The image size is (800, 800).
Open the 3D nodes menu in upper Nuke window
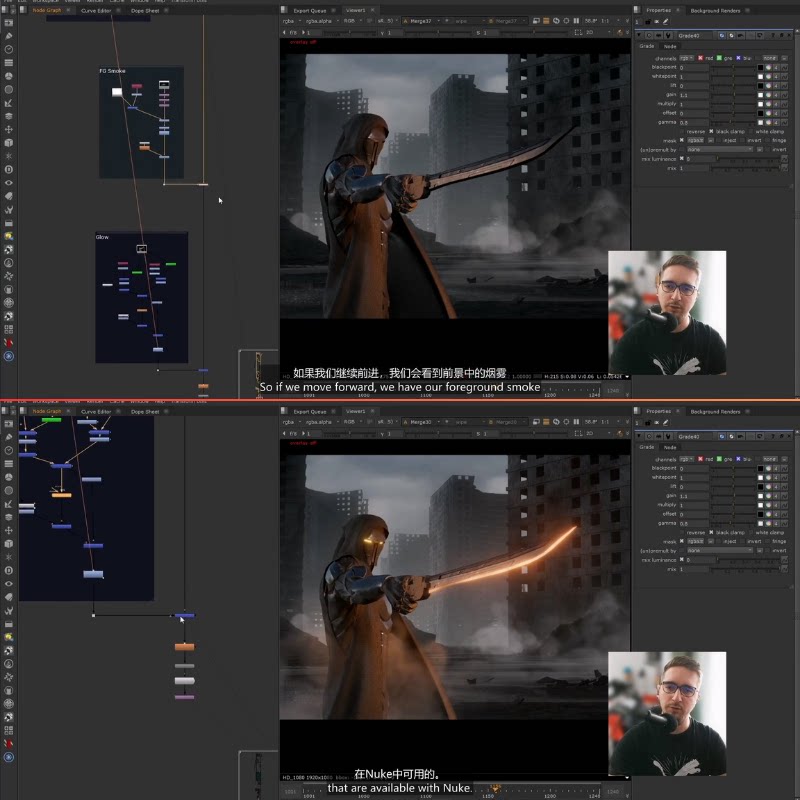click(x=9, y=143)
